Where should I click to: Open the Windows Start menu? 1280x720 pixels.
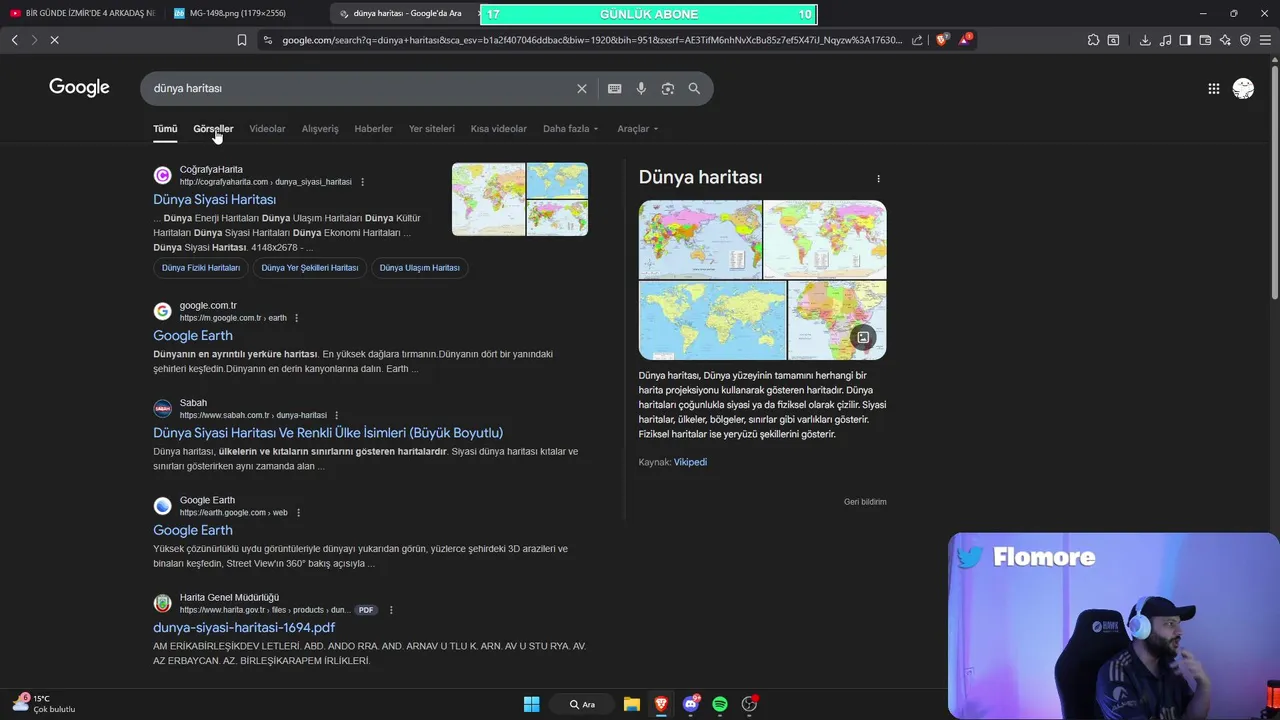[531, 704]
